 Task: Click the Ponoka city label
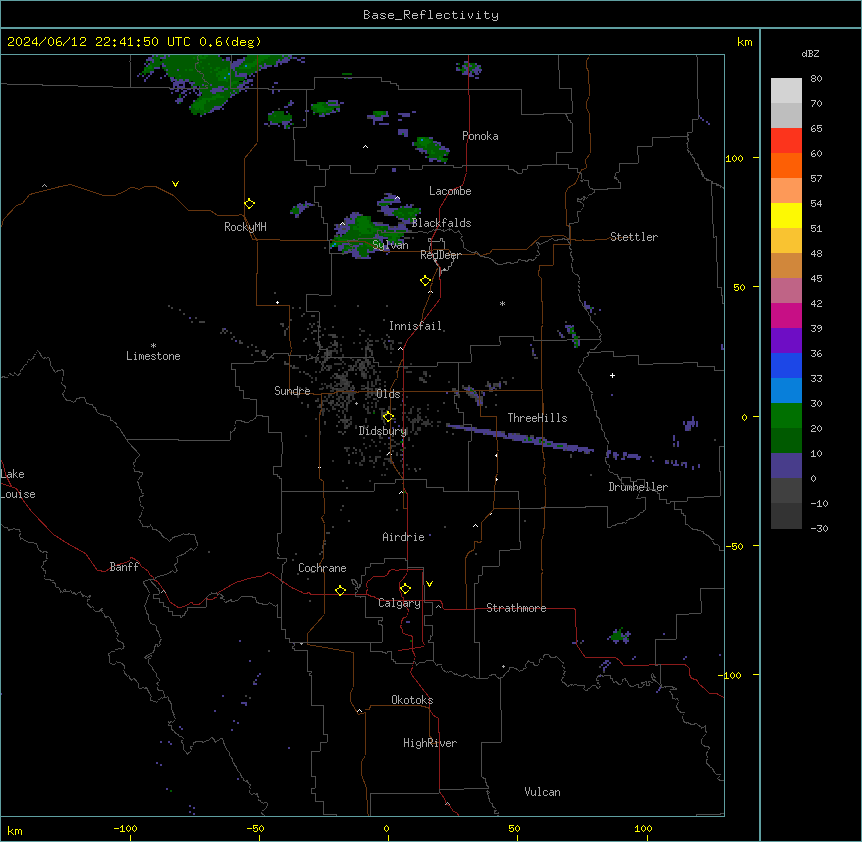pyautogui.click(x=480, y=136)
